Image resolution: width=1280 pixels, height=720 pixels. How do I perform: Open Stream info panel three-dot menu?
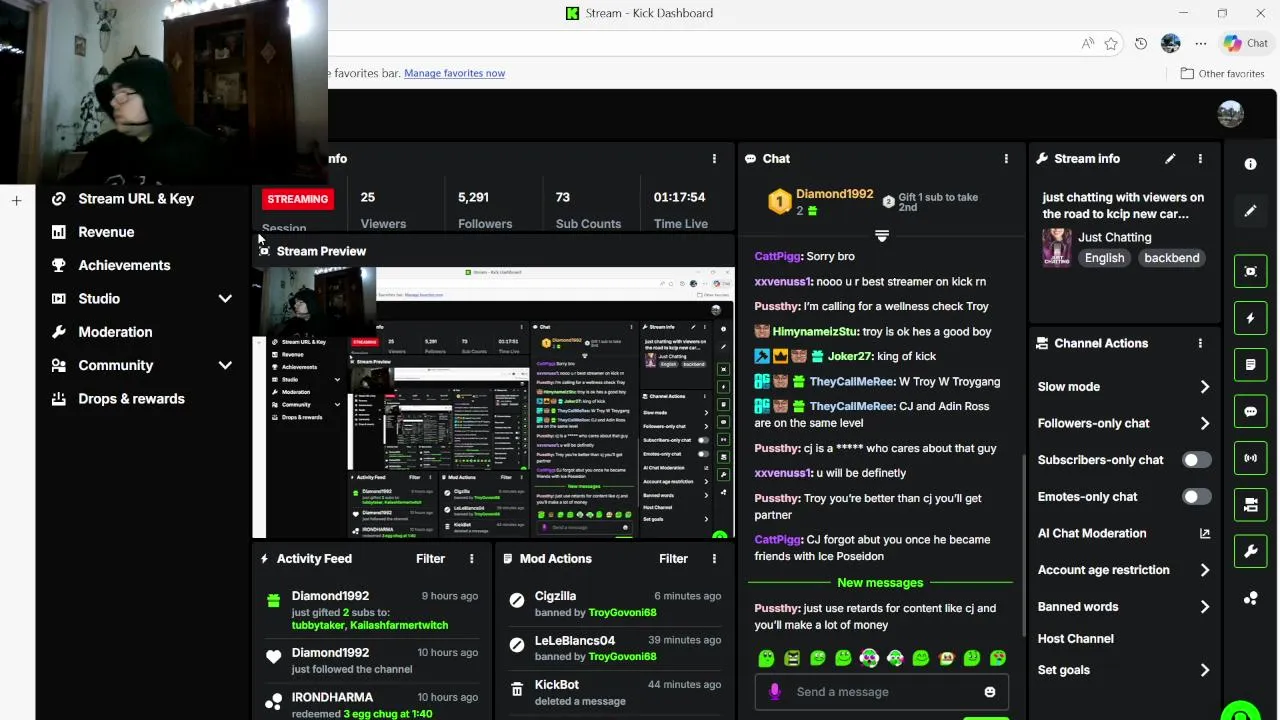(1200, 159)
